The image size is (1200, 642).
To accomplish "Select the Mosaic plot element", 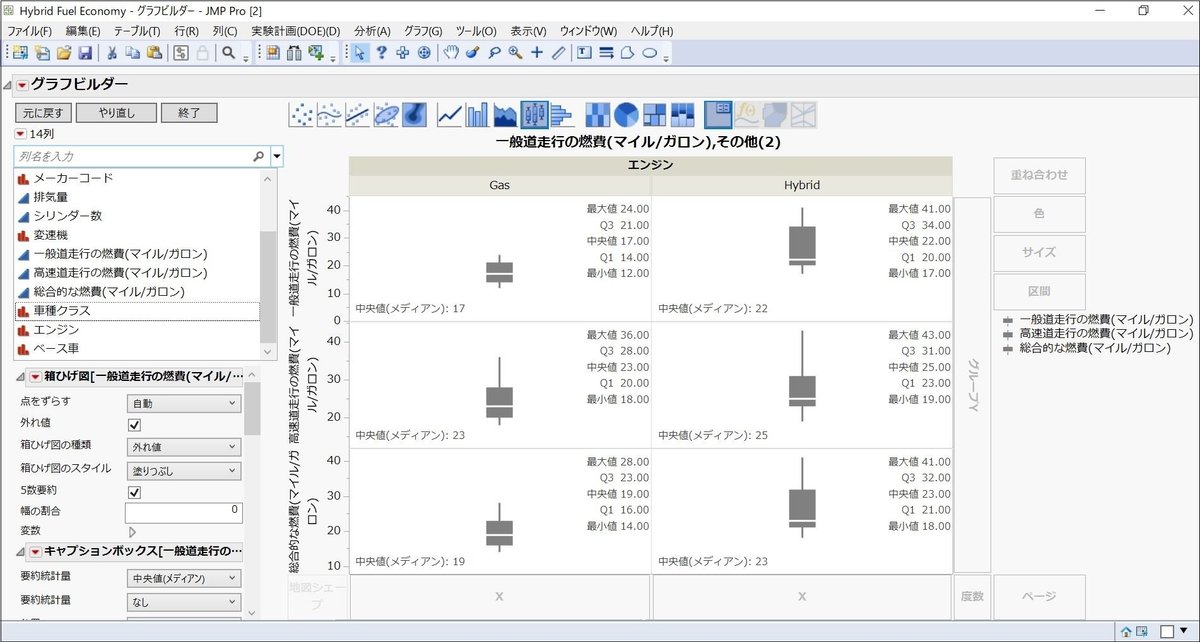I will pyautogui.click(x=681, y=113).
